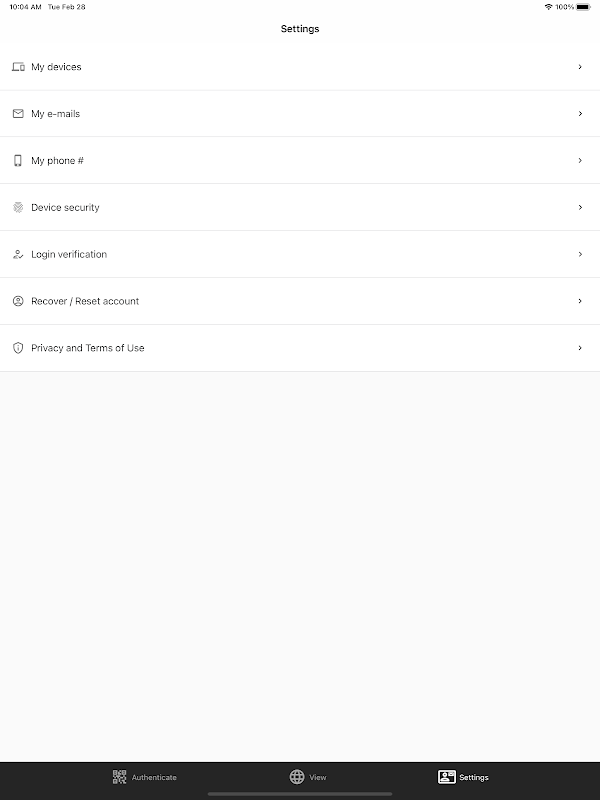Click the phone icon beside My phone #
The height and width of the screenshot is (800, 600).
pyautogui.click(x=18, y=160)
